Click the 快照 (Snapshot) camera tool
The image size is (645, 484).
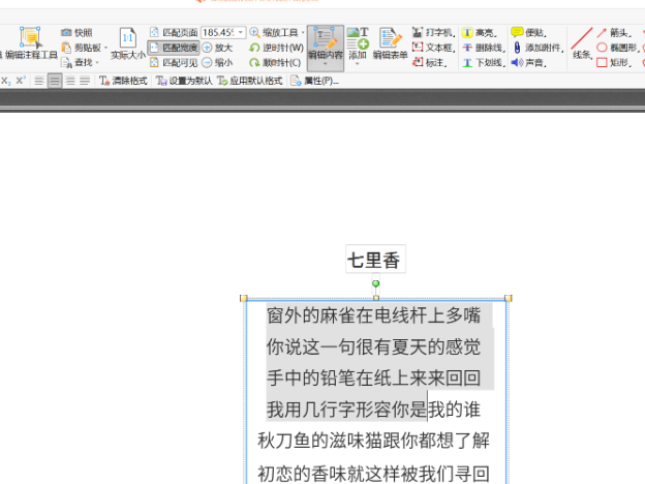77,32
